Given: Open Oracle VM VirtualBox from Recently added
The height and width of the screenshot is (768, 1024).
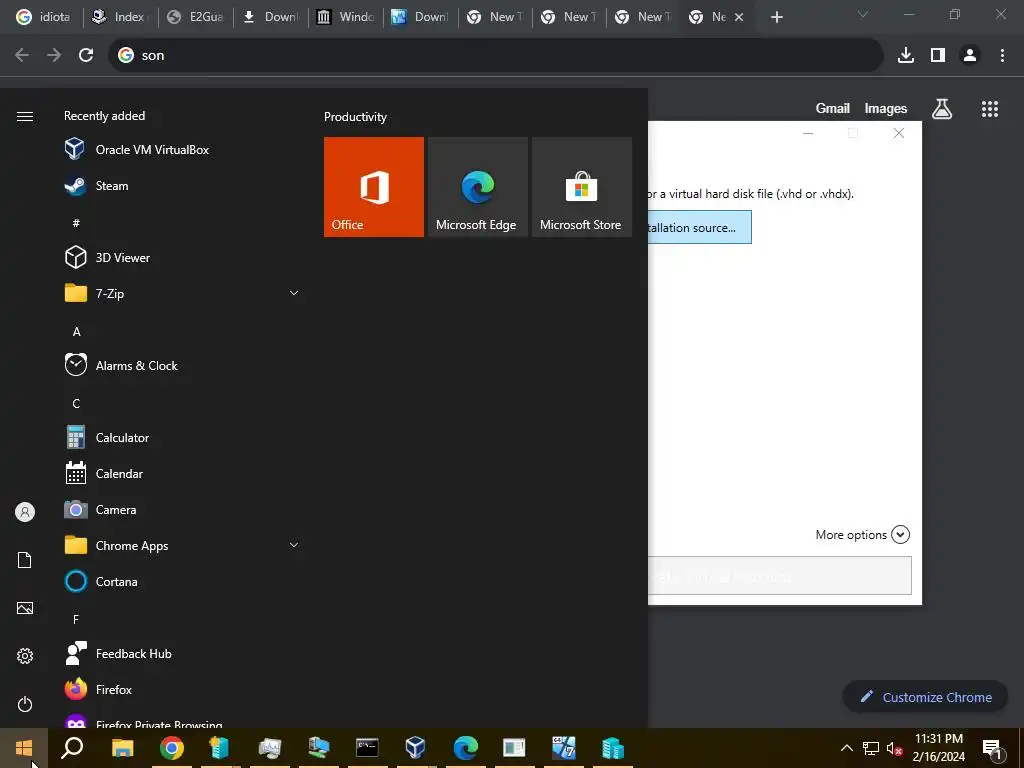Looking at the screenshot, I should pos(182,150).
